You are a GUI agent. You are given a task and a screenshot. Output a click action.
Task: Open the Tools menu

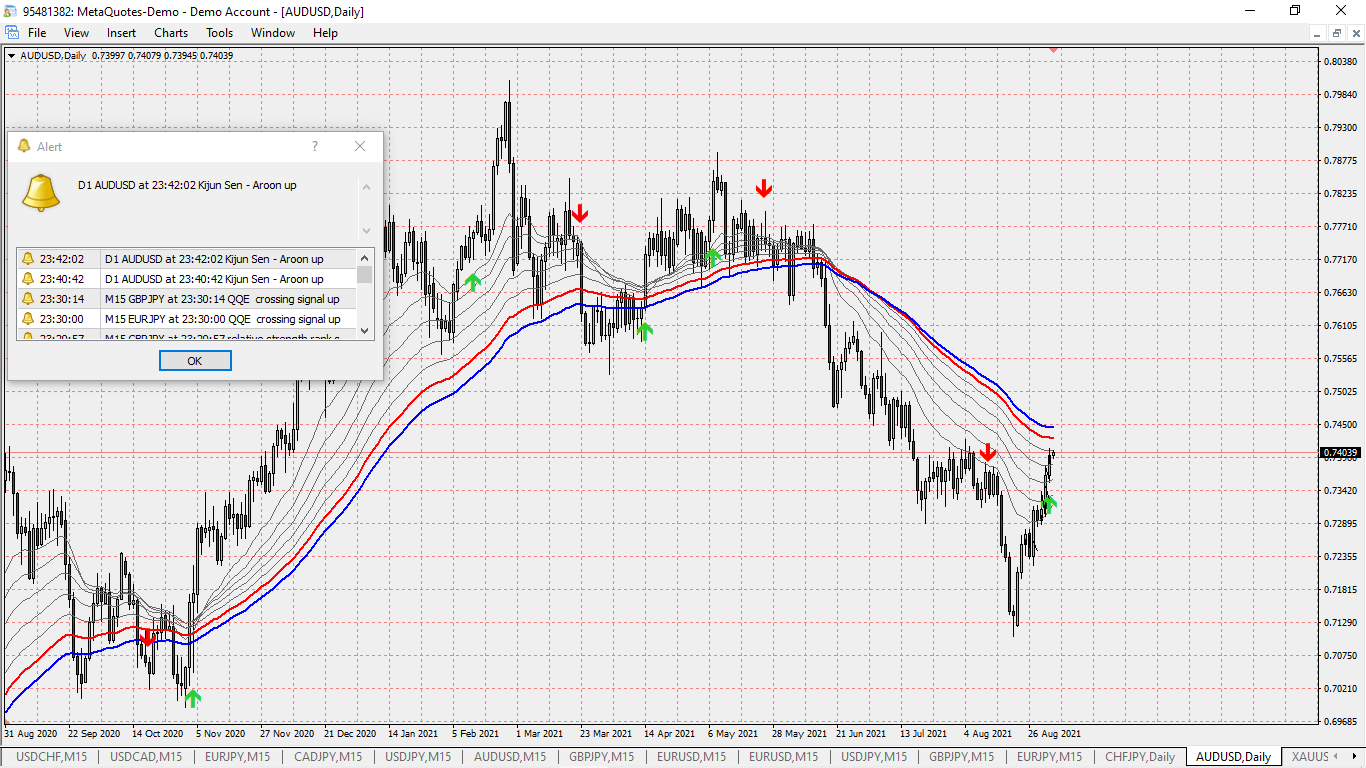pyautogui.click(x=219, y=33)
